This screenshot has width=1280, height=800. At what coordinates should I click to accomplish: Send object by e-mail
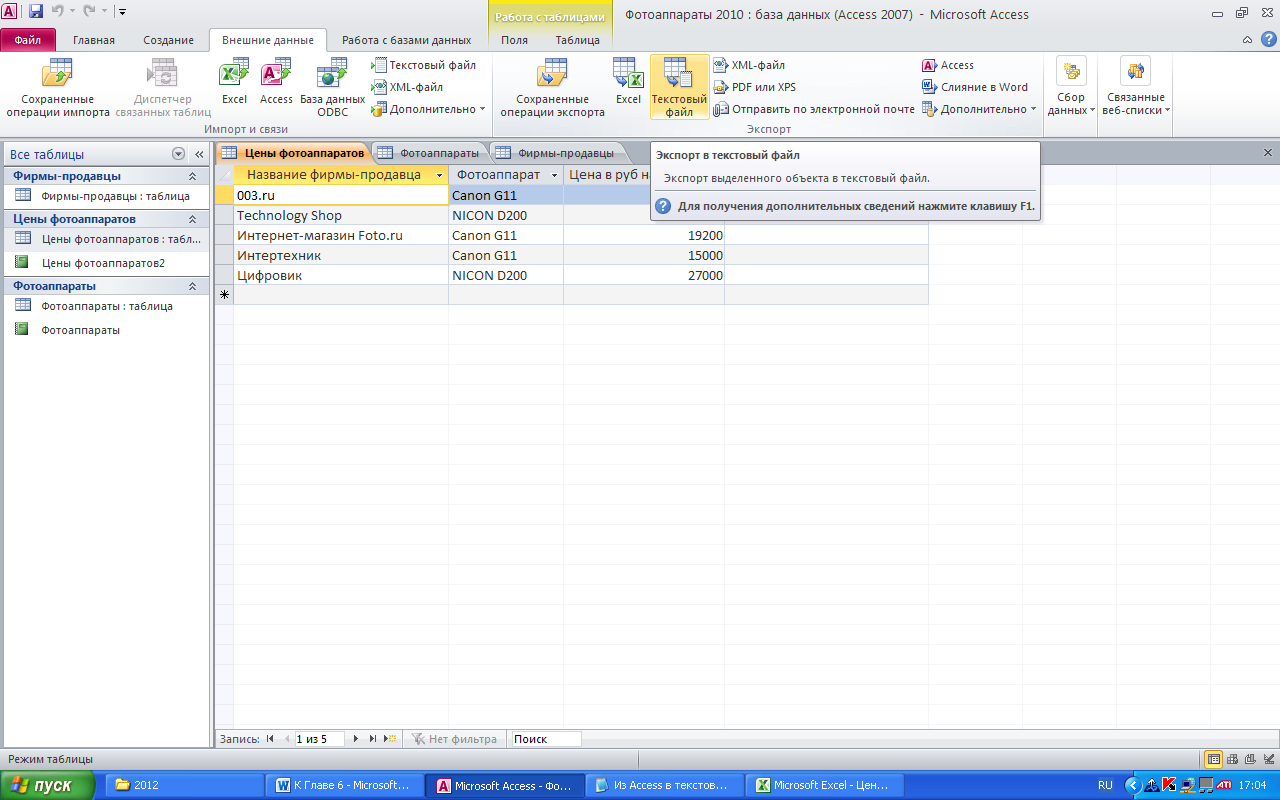[814, 109]
